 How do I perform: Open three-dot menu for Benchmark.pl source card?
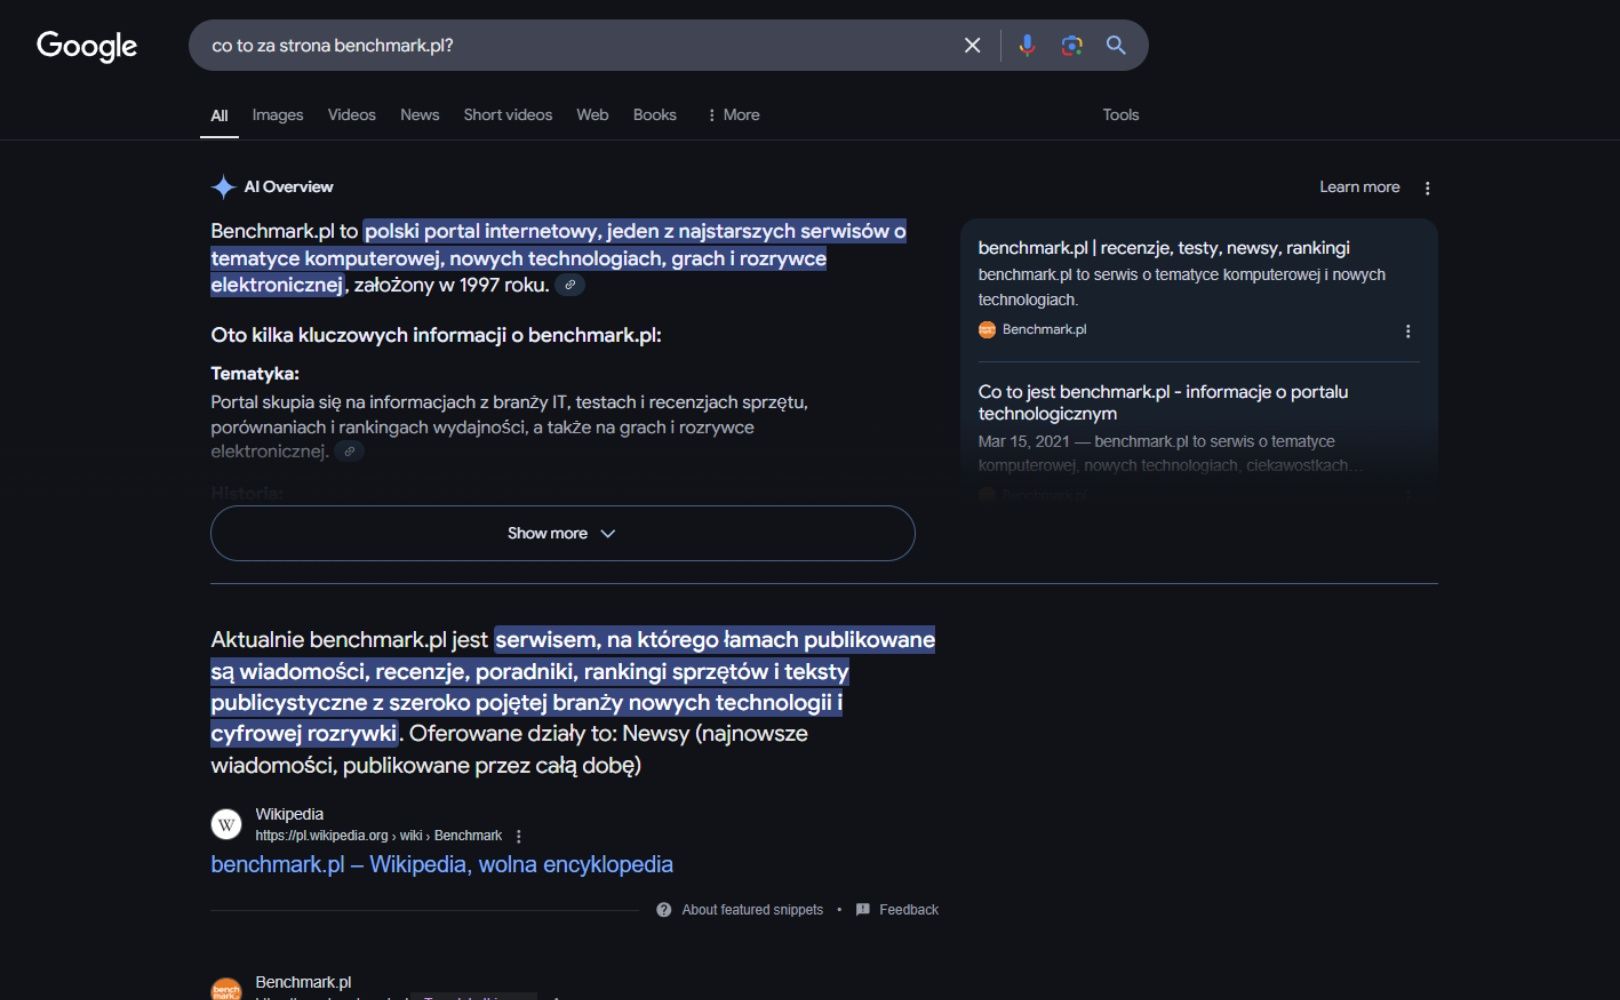point(1408,331)
